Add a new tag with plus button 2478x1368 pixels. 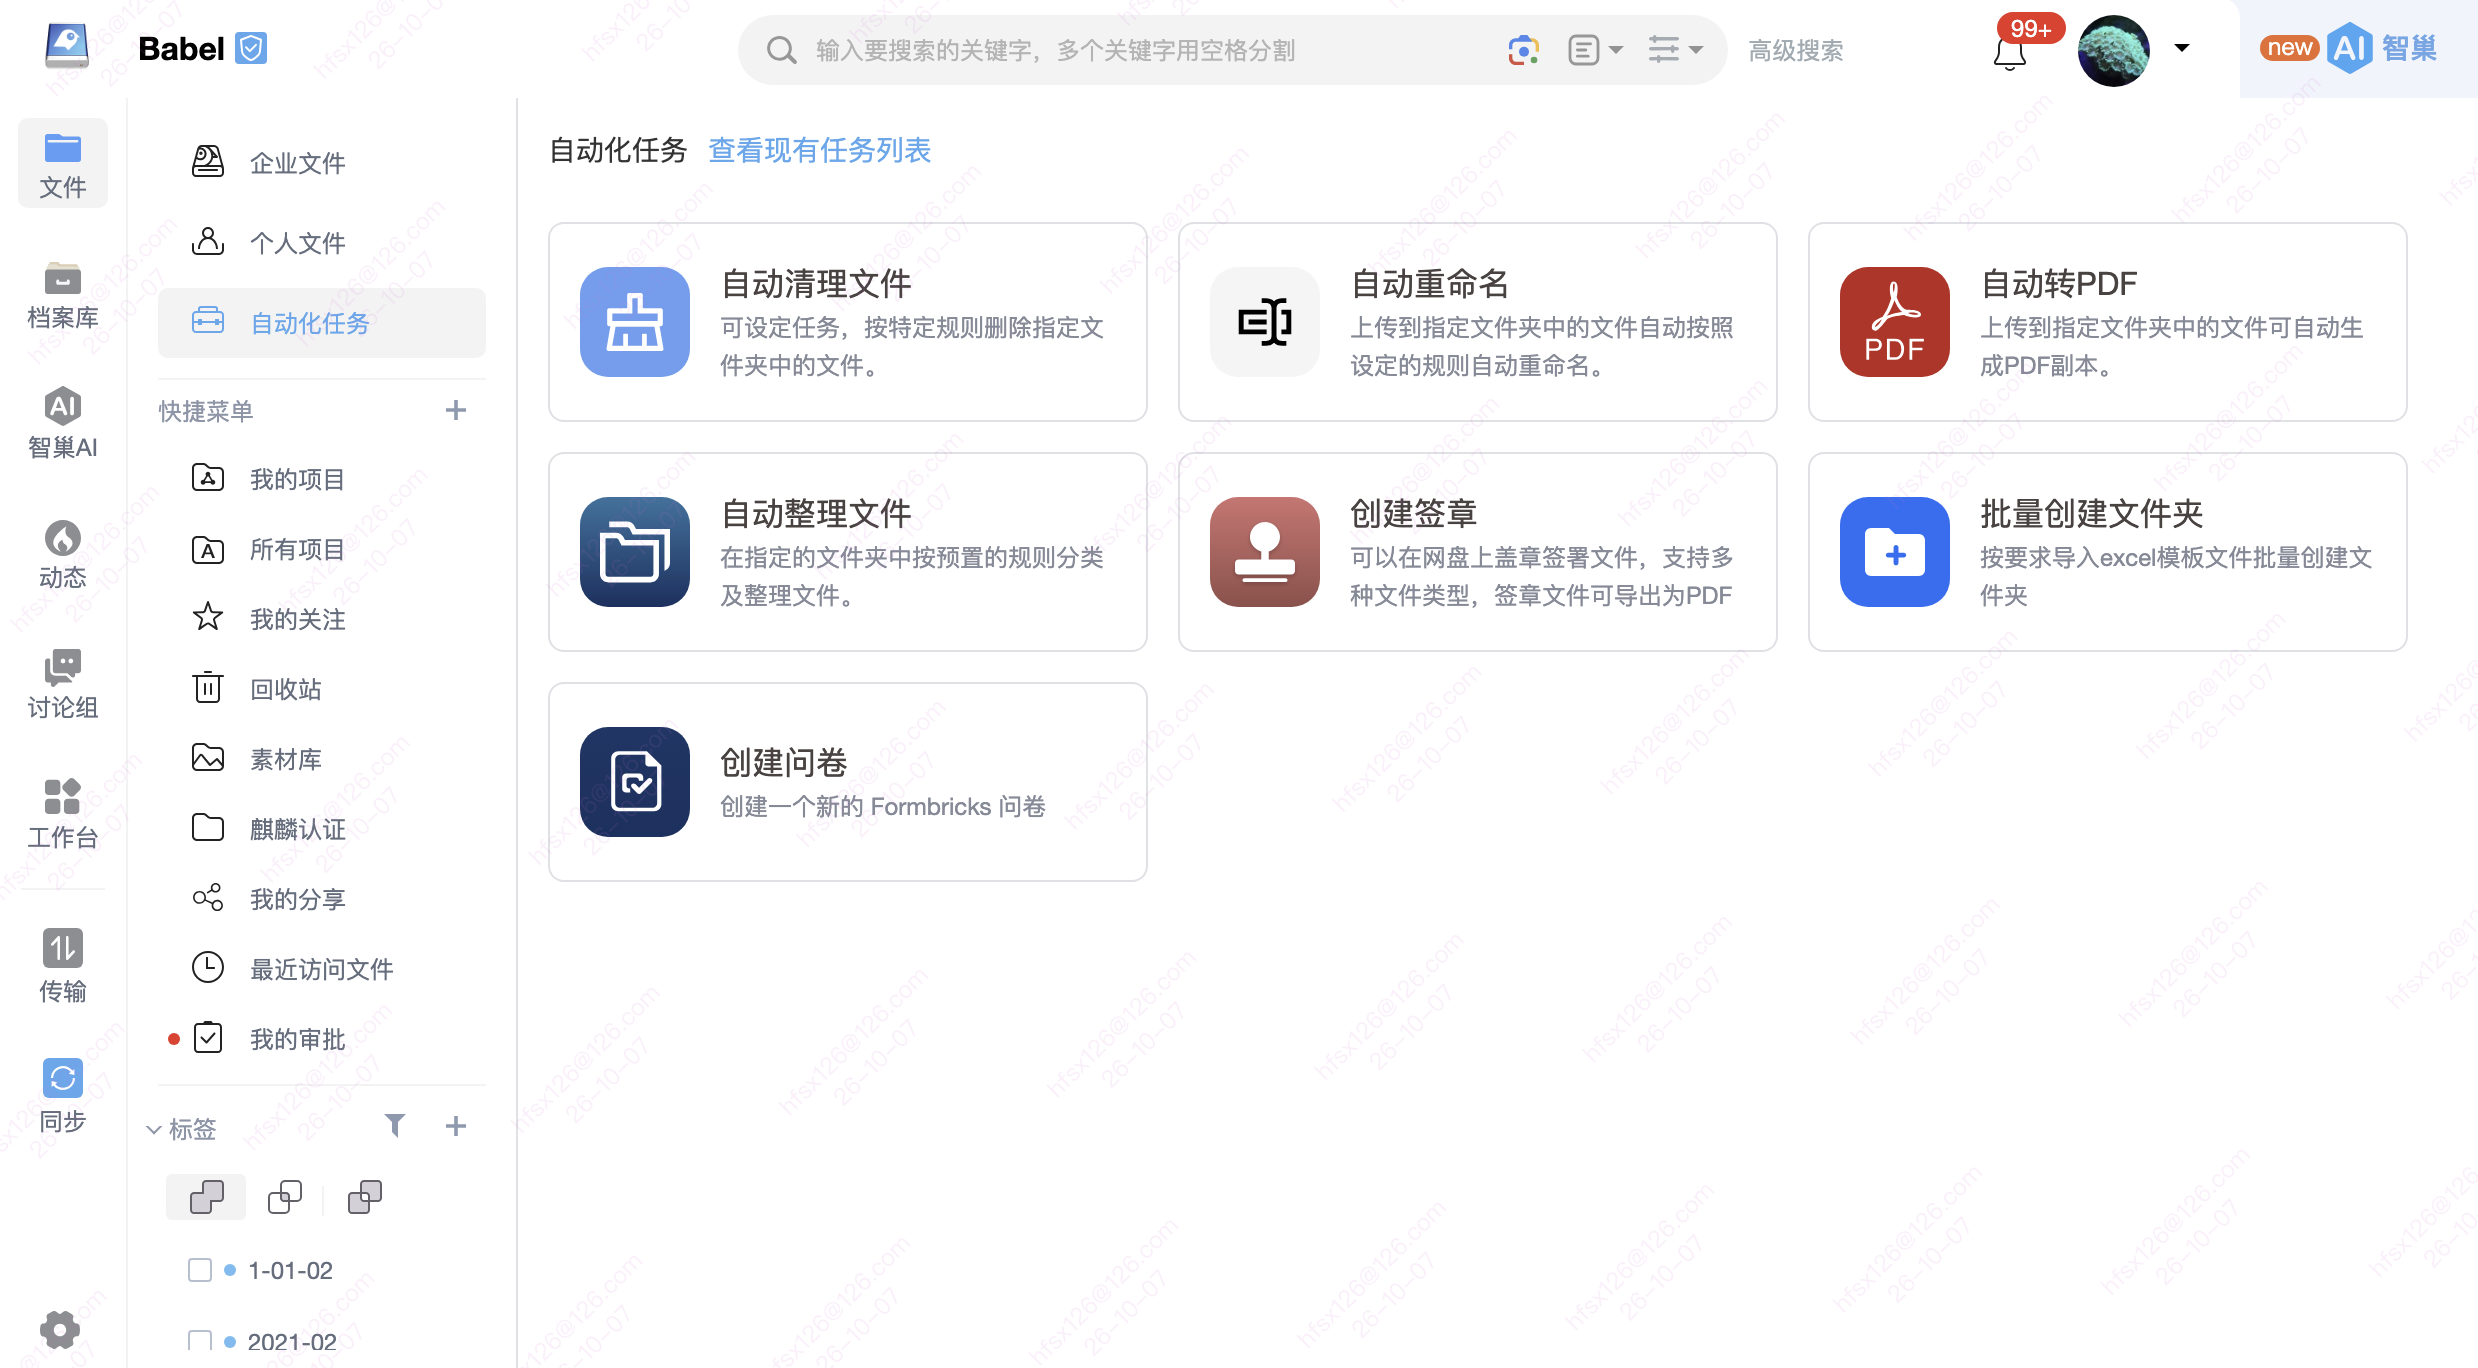[x=456, y=1126]
